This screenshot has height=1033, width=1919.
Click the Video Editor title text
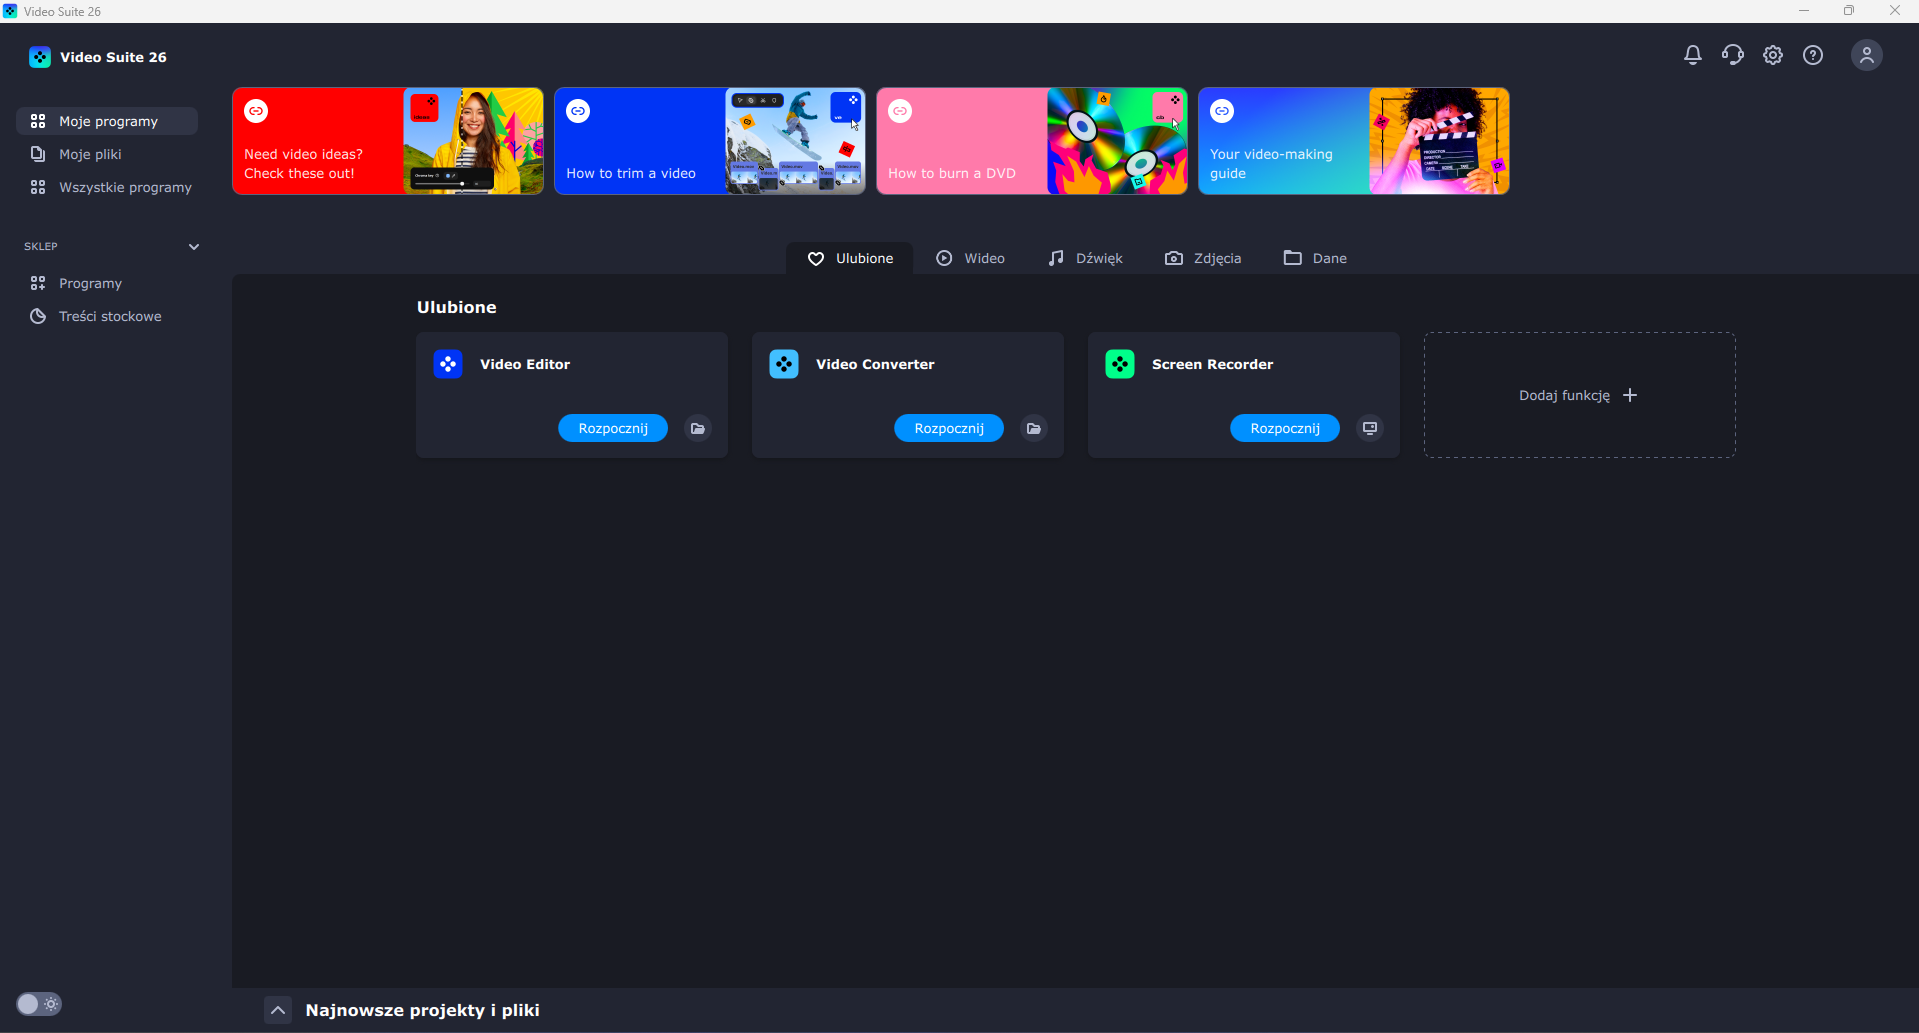[525, 364]
